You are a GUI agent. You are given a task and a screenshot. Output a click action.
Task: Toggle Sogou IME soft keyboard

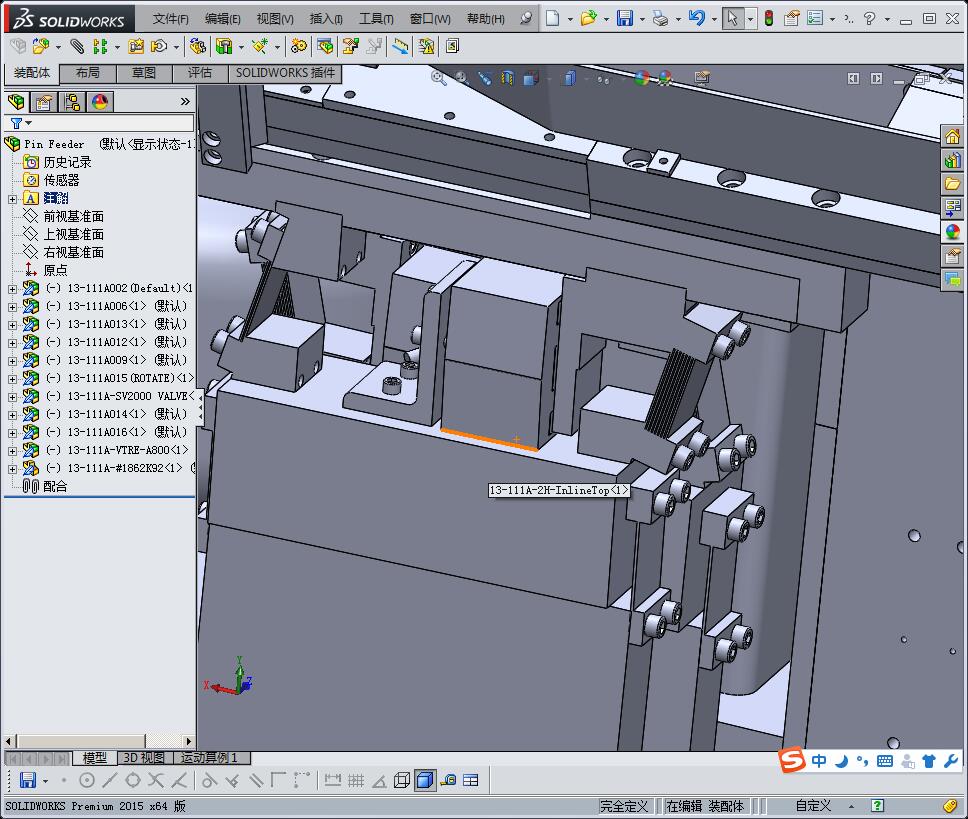[x=885, y=761]
